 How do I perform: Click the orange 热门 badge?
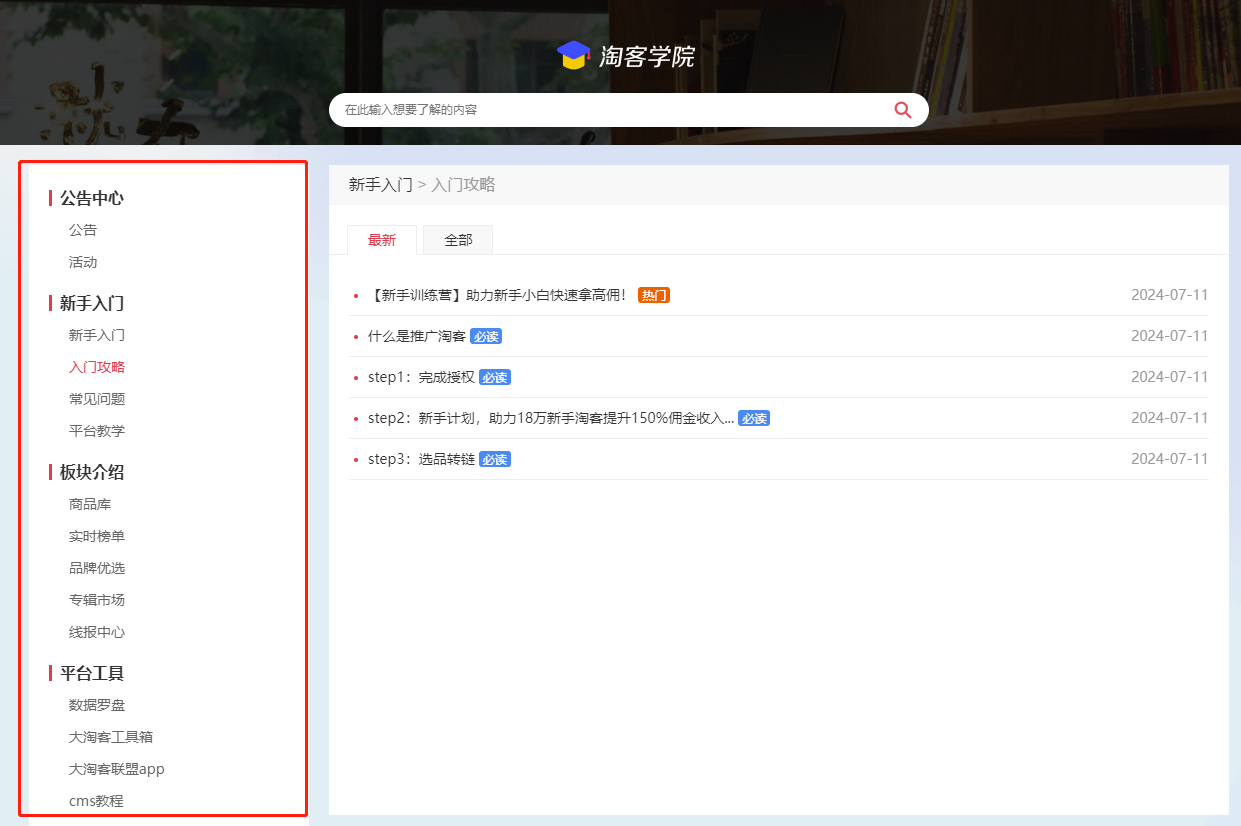point(653,295)
